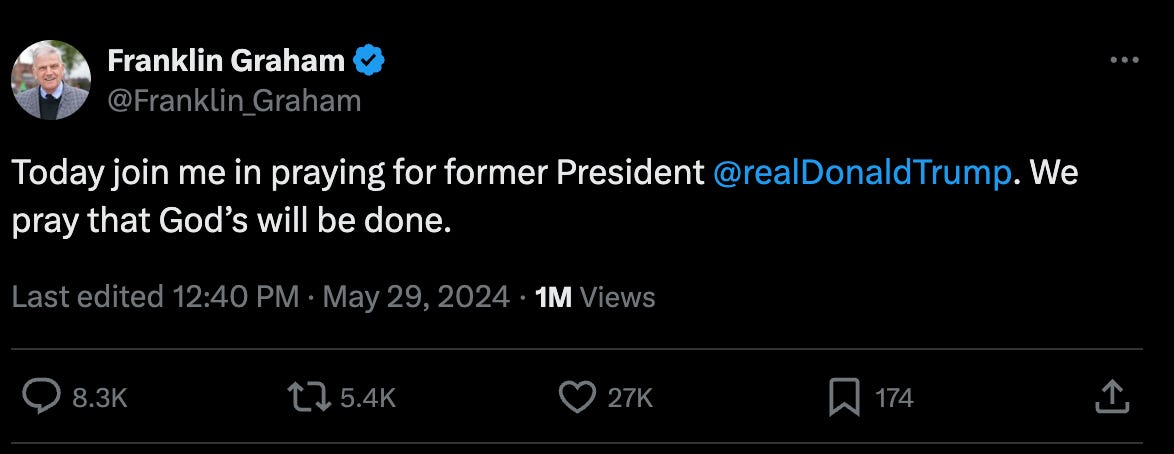
Task: Click the 174 bookmarks count
Action: click(894, 398)
